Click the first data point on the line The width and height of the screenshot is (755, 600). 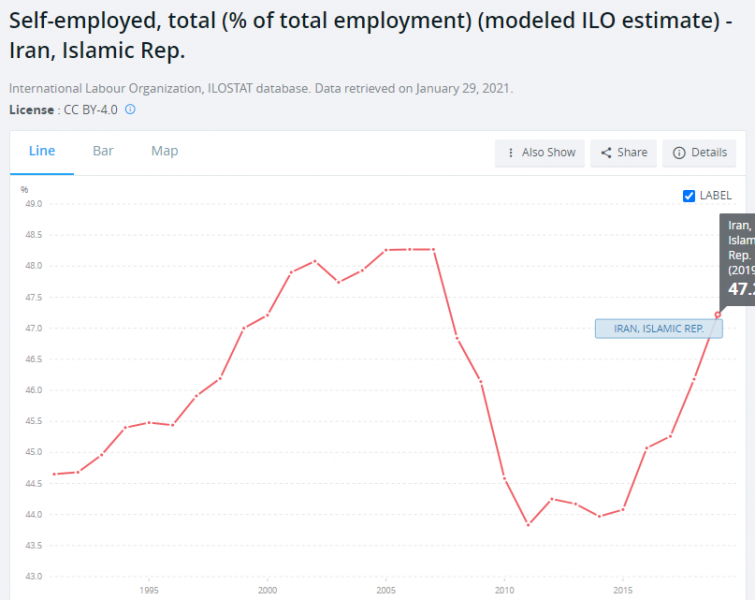coord(54,474)
